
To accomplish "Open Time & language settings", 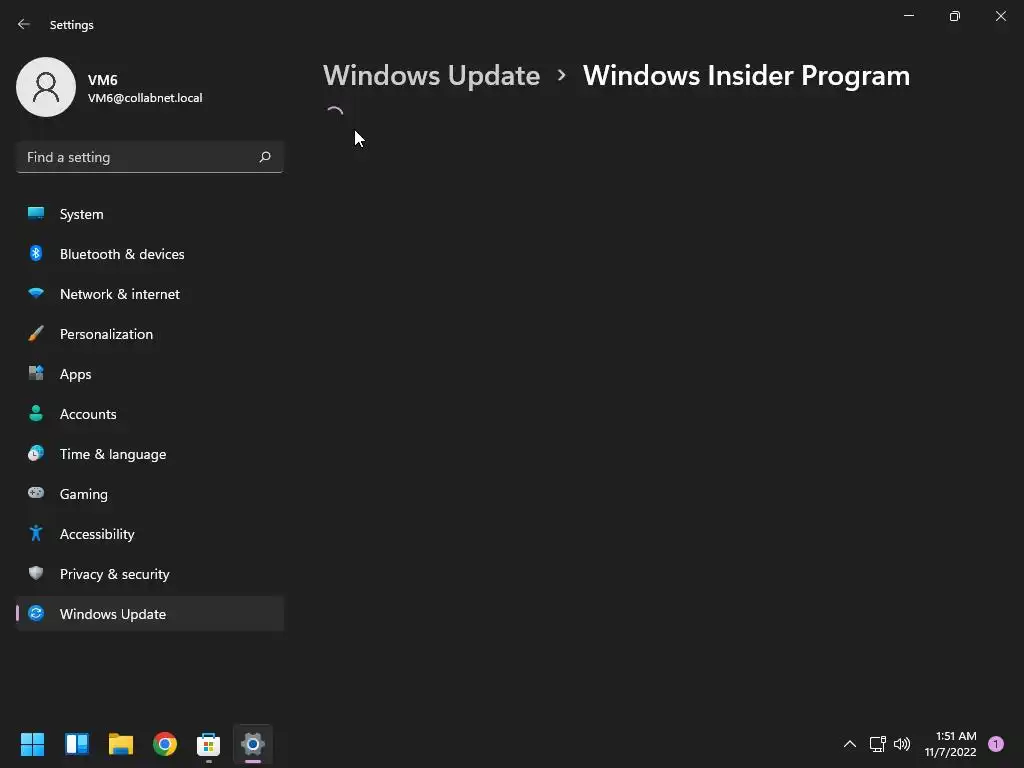I will tap(150, 454).
